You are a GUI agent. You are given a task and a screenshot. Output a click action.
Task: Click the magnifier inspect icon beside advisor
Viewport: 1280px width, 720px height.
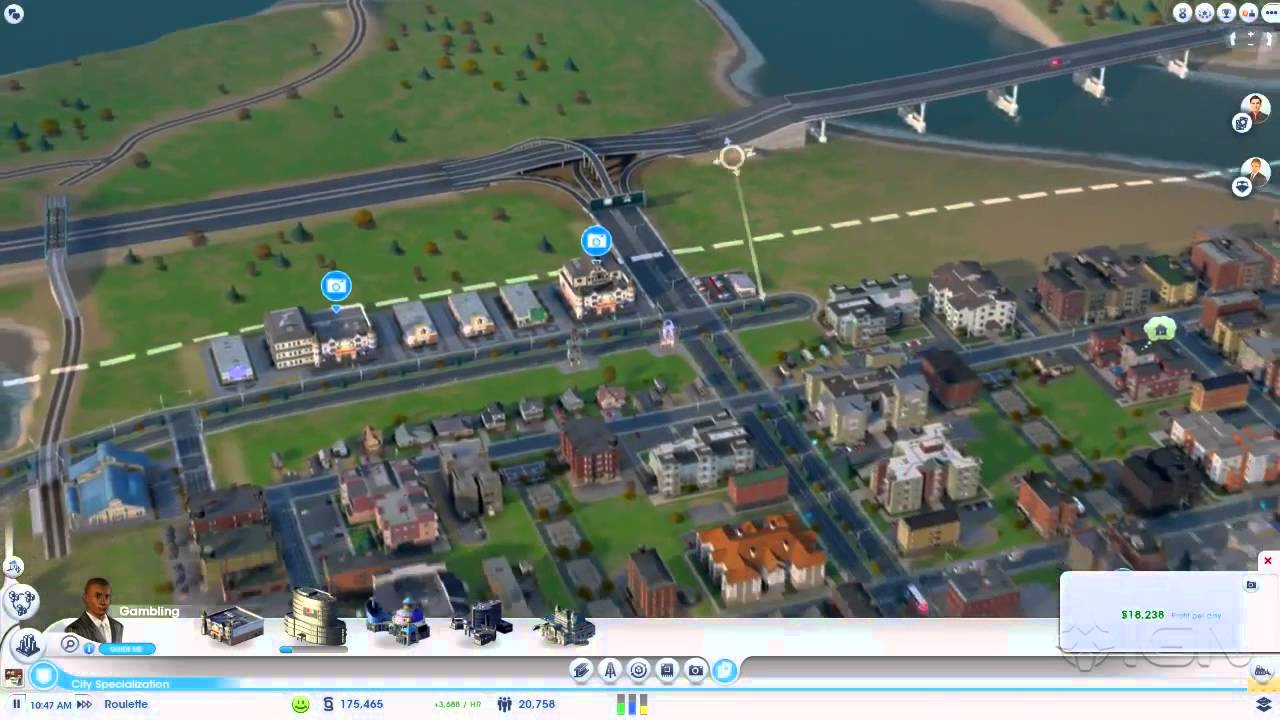[x=69, y=643]
